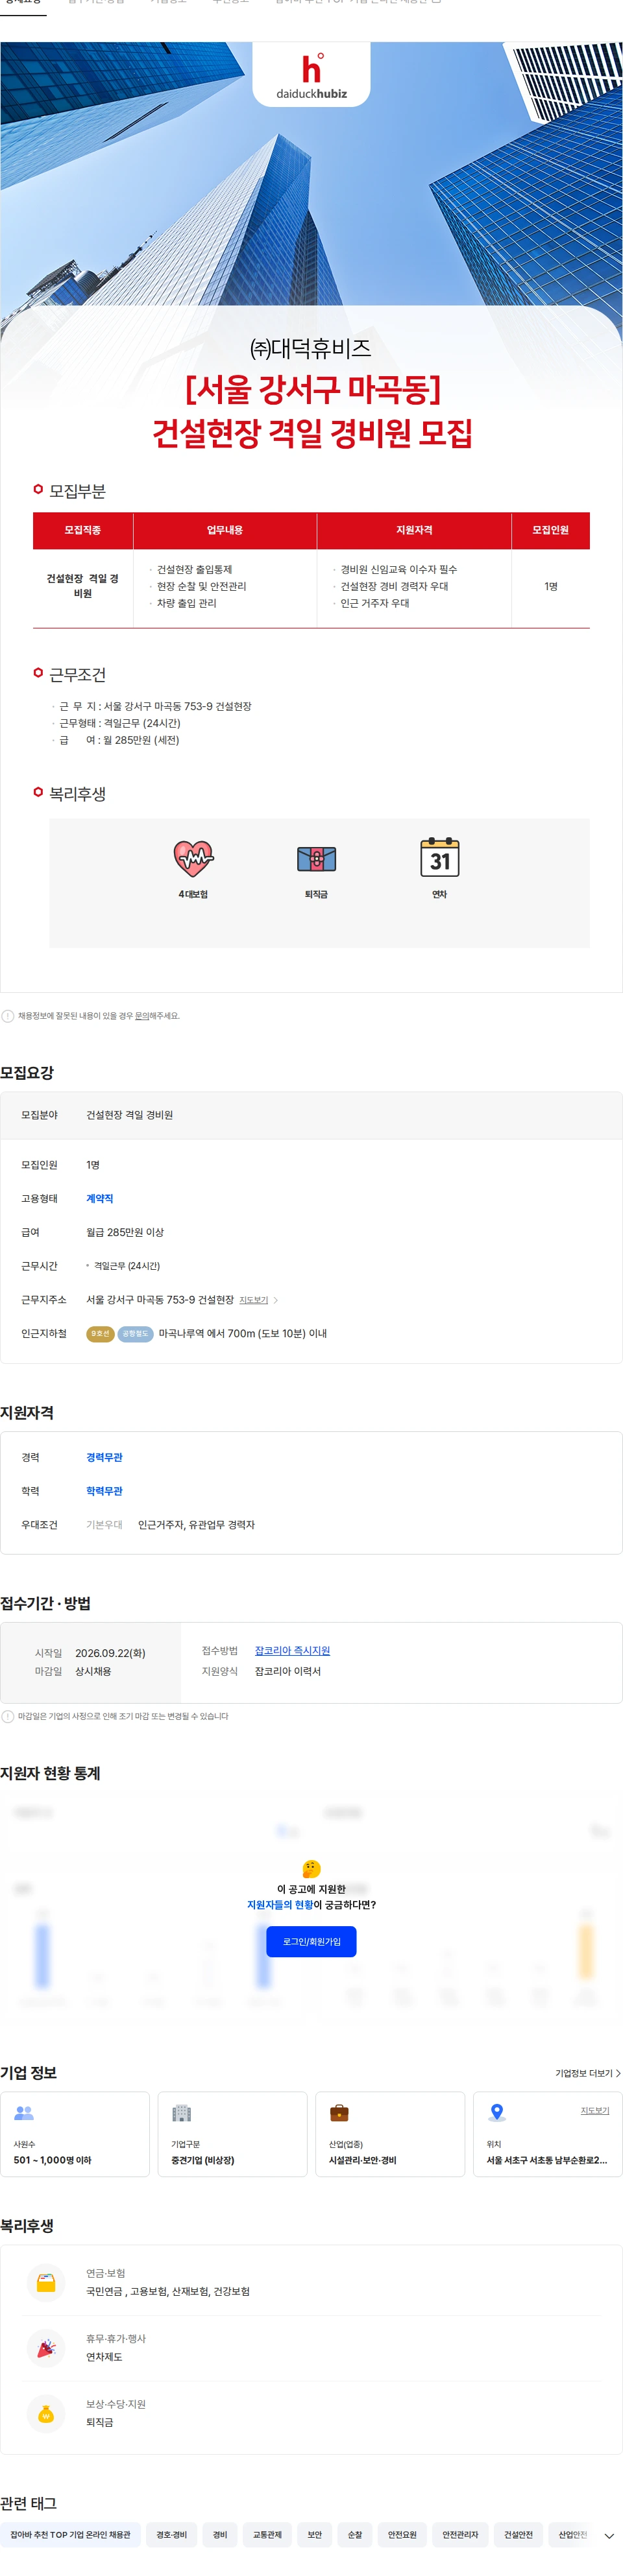Click the info icon beside 마감일 notice

pos(8,1716)
